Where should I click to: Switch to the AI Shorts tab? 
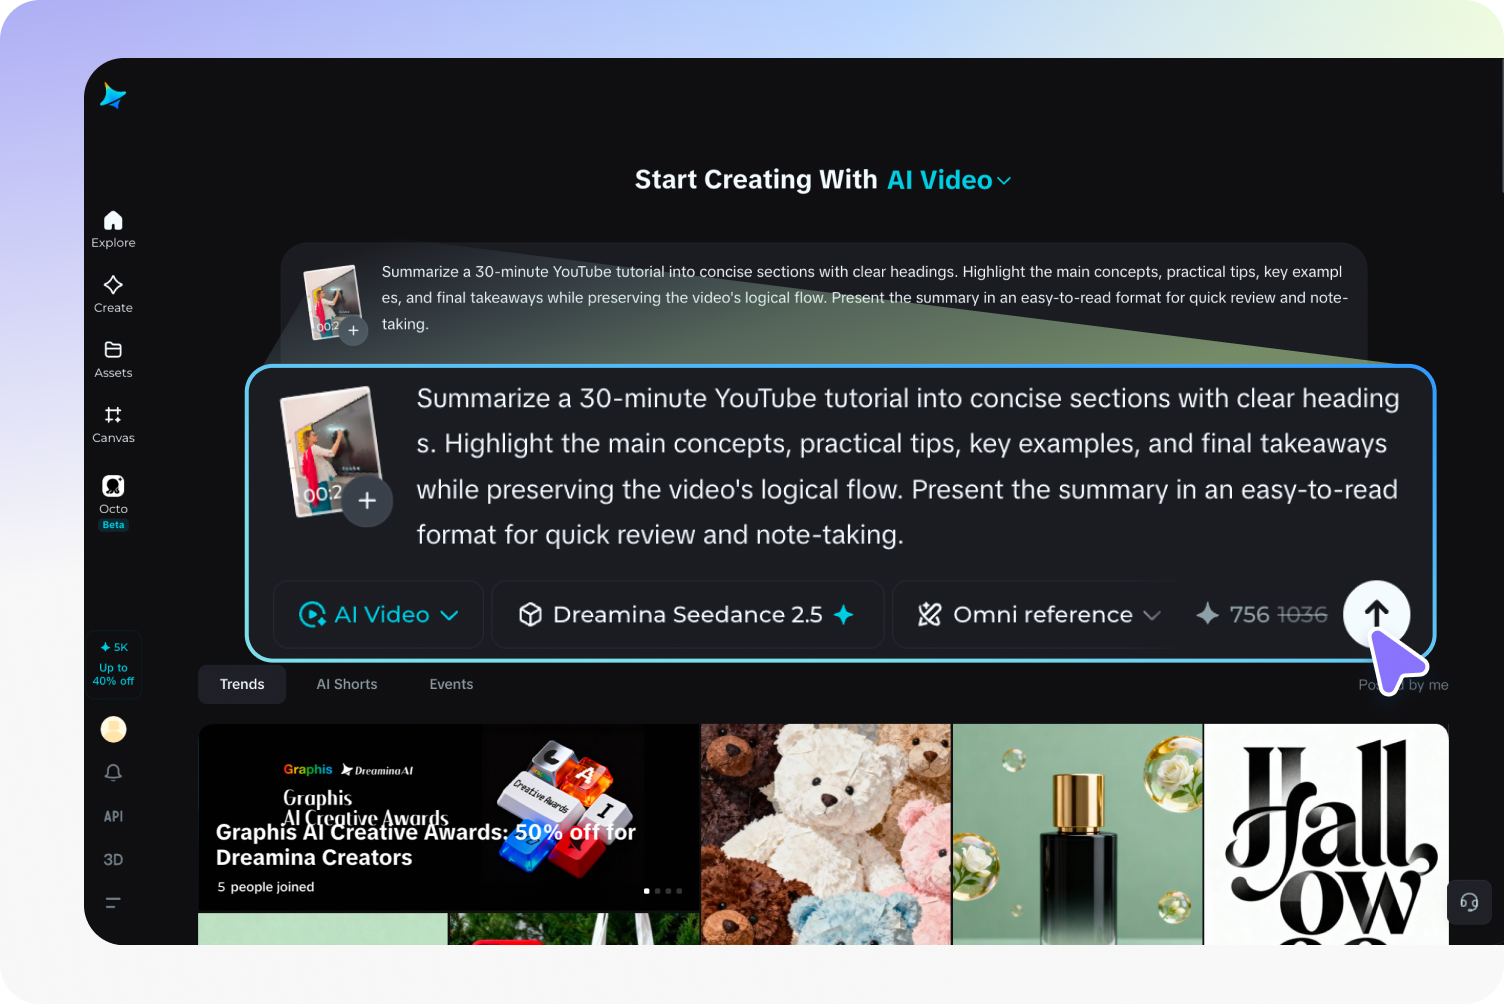pos(347,684)
